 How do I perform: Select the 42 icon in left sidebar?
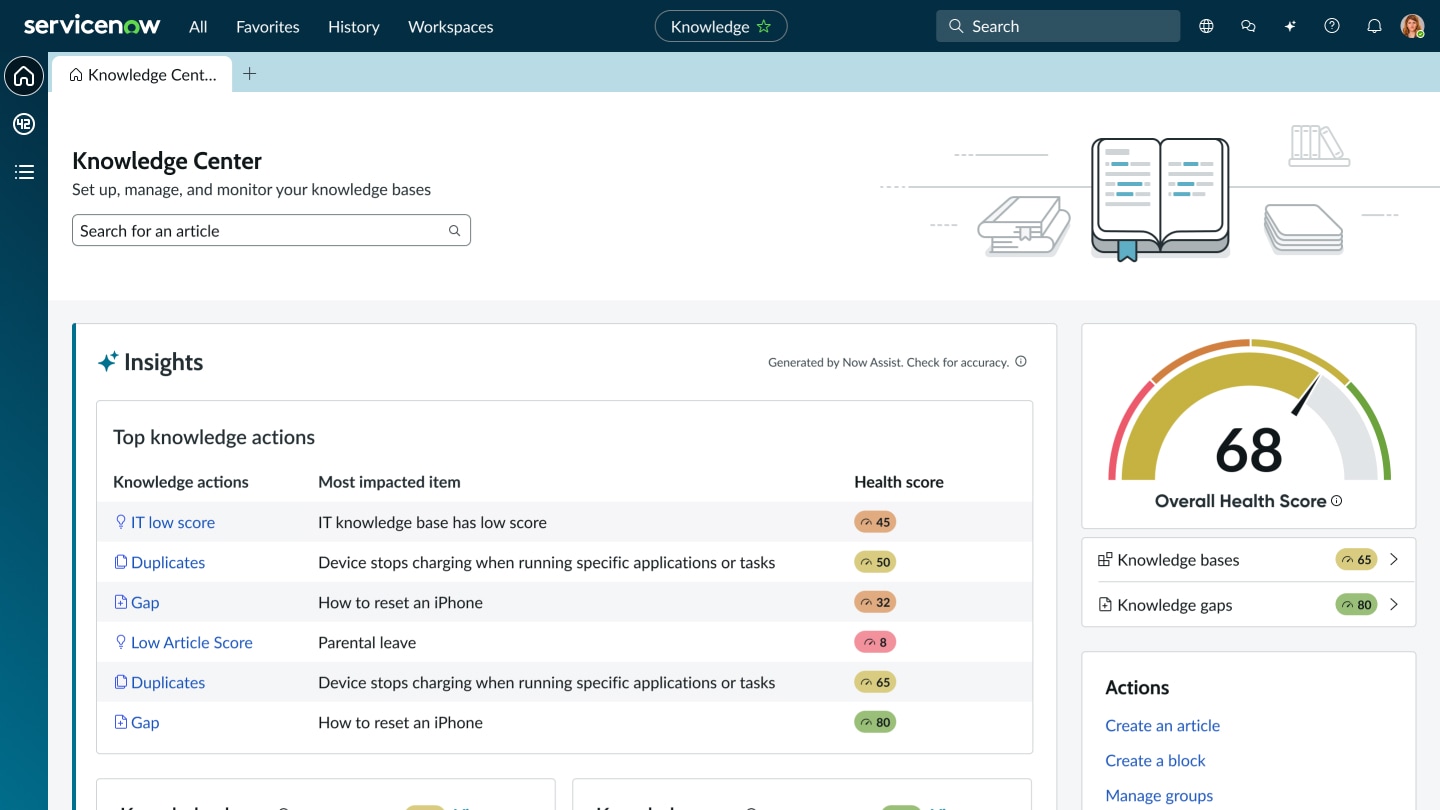(x=24, y=124)
